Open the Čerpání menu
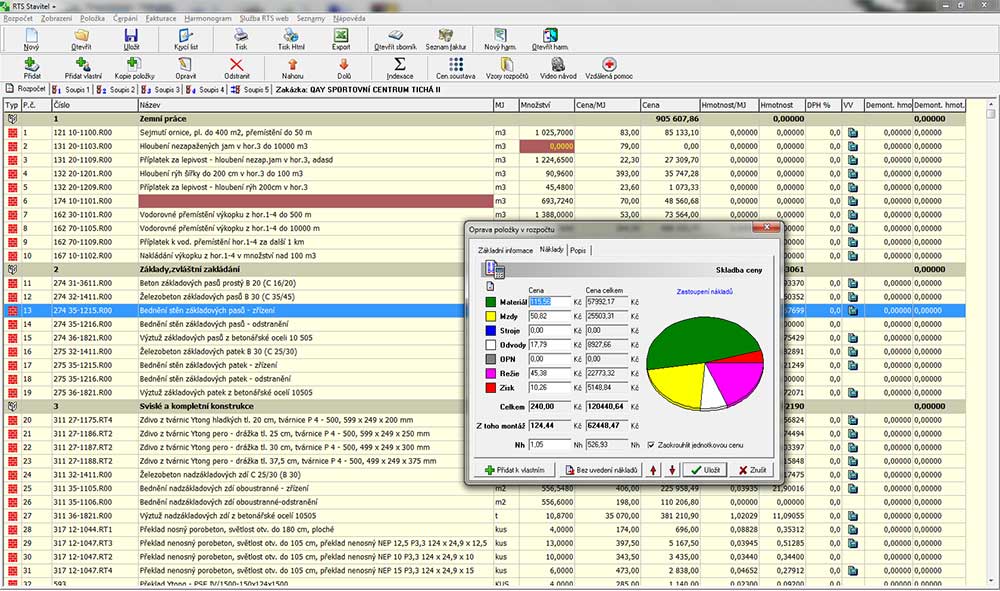The width and height of the screenshot is (1000, 591). click(125, 18)
